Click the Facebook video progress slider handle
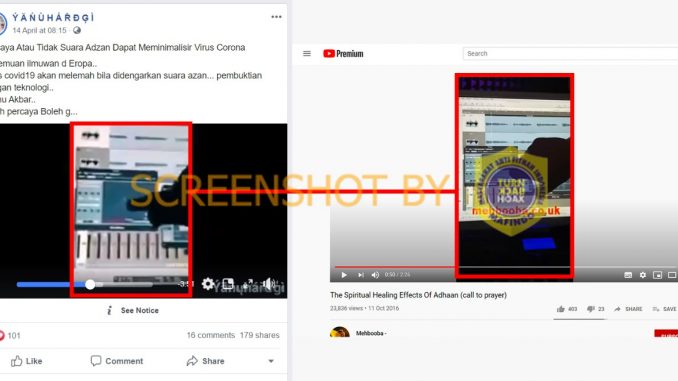Image resolution: width=678 pixels, height=381 pixels. (90, 285)
